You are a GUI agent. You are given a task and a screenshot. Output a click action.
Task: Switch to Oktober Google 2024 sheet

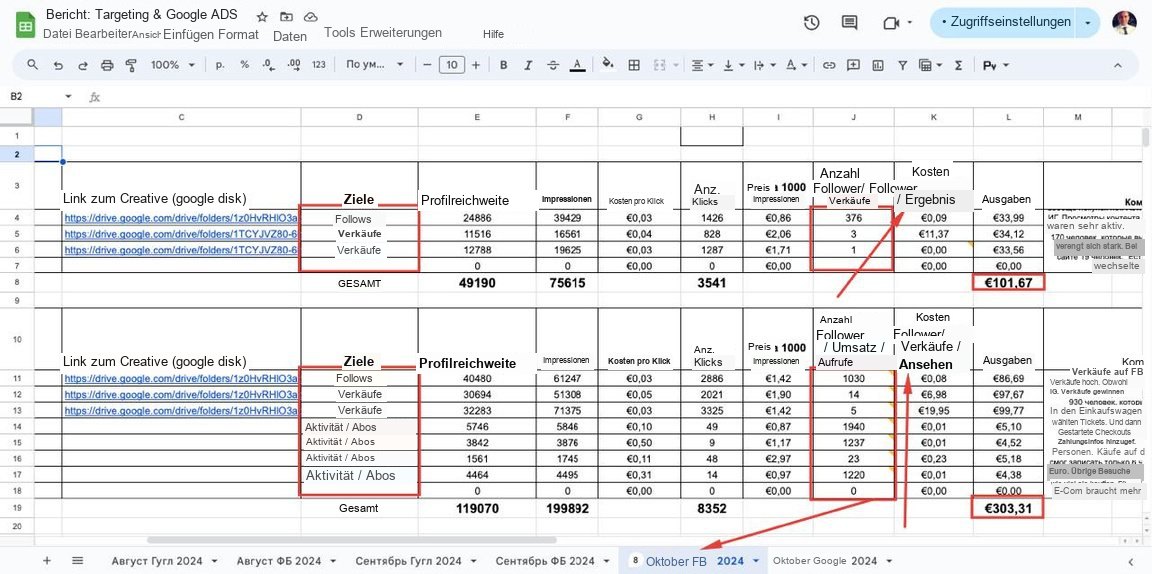[825, 561]
